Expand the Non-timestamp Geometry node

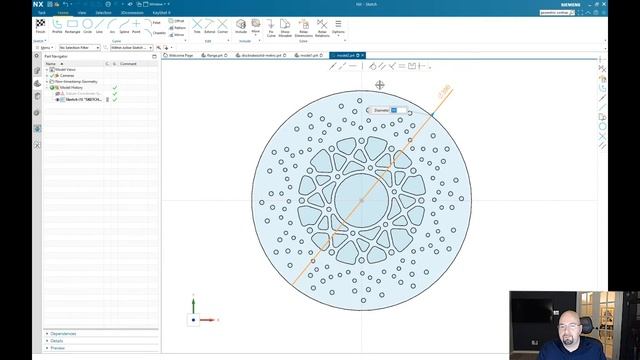tap(47, 82)
